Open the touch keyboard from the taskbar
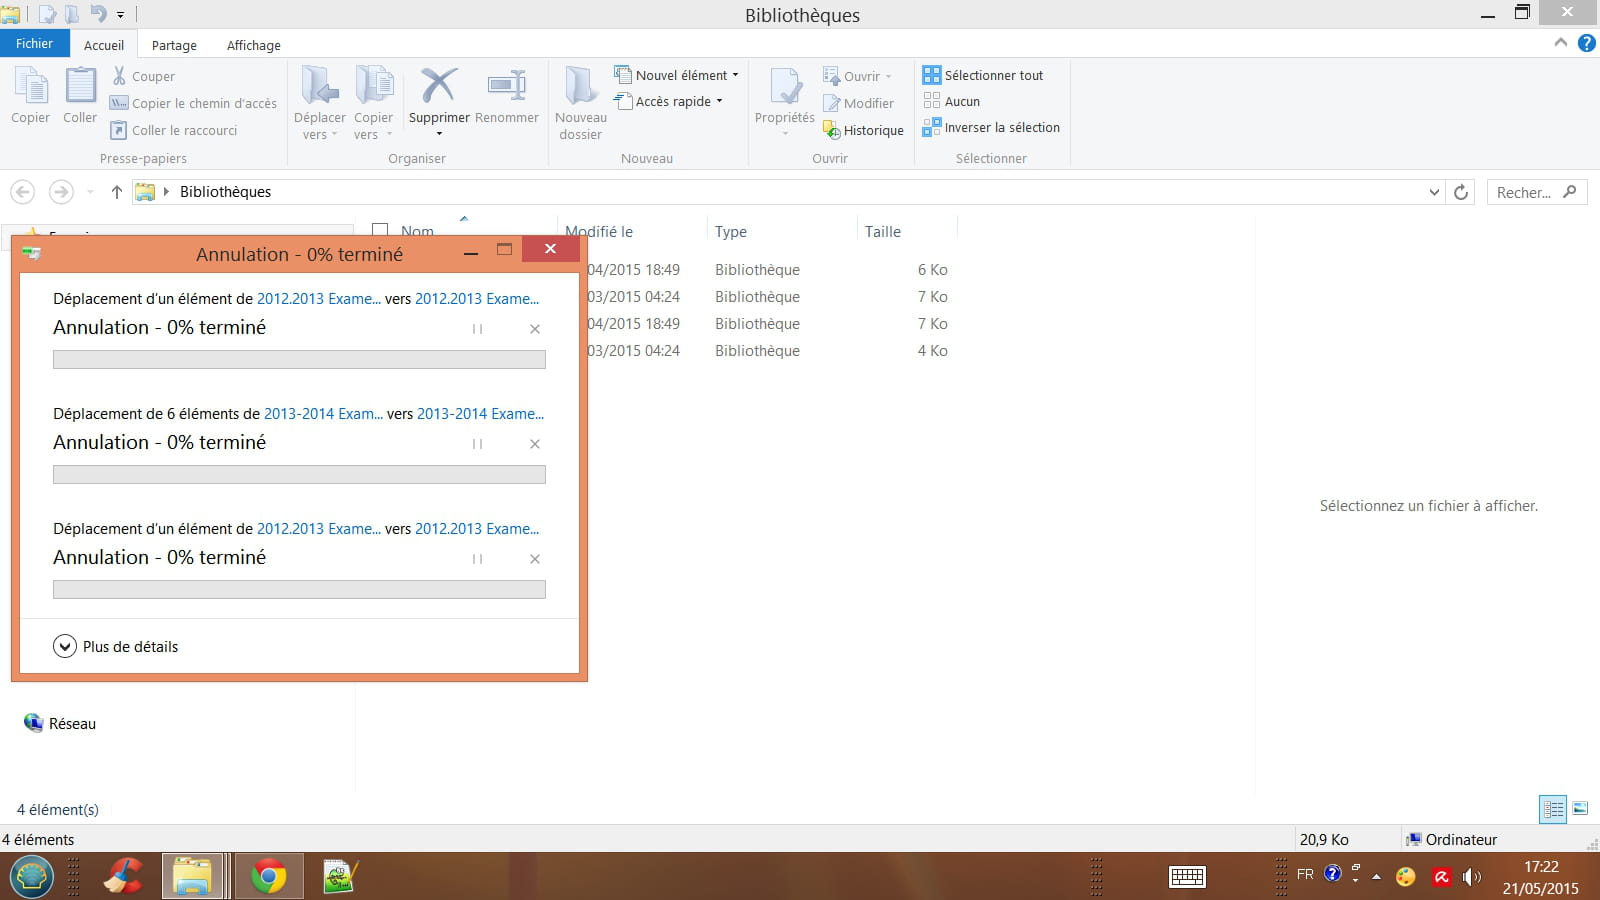This screenshot has width=1600, height=900. (1187, 877)
